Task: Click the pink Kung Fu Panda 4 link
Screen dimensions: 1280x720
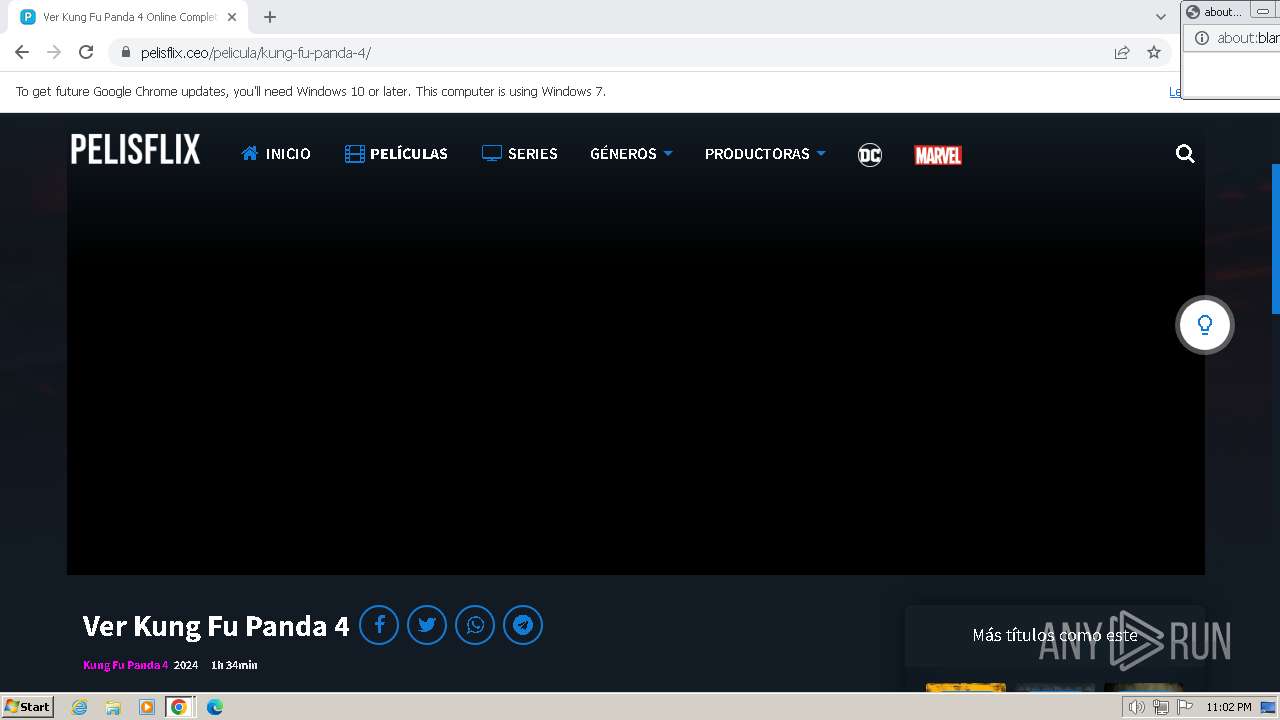Action: coord(125,665)
